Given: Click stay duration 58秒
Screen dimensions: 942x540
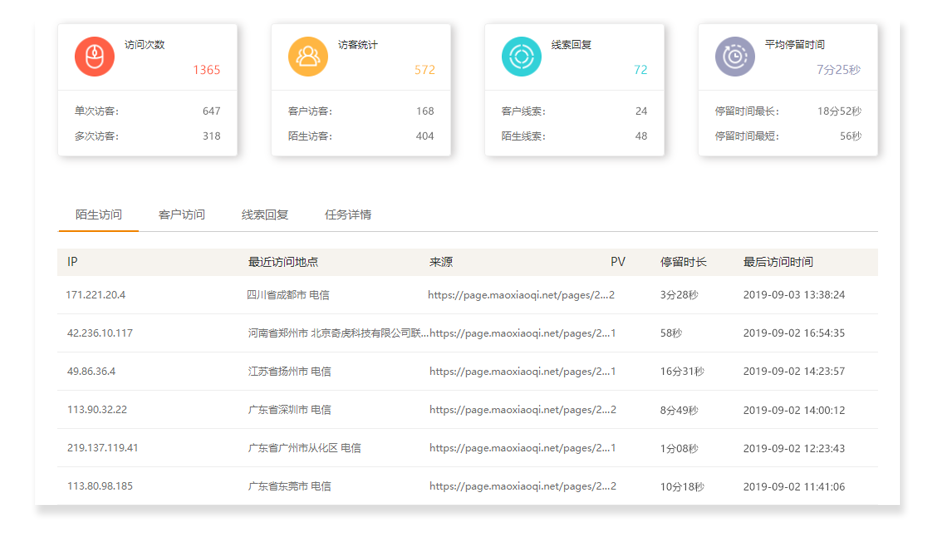Looking at the screenshot, I should [x=671, y=333].
